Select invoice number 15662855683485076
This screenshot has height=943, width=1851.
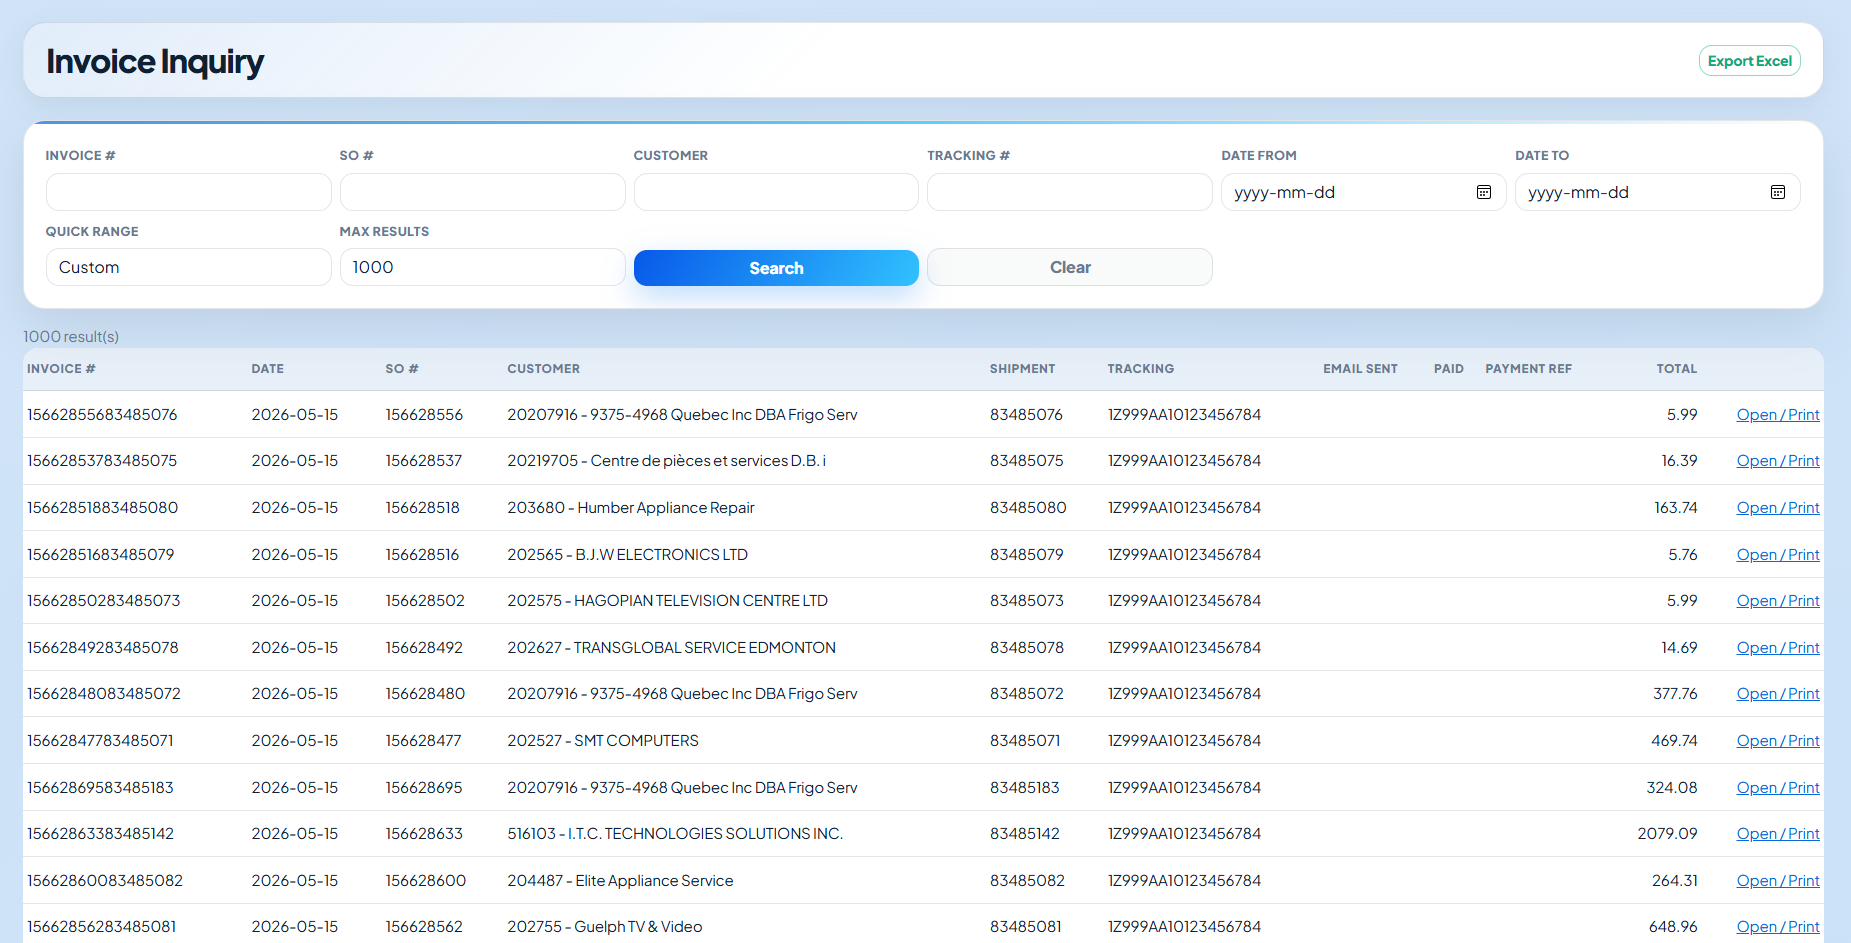pyautogui.click(x=102, y=415)
